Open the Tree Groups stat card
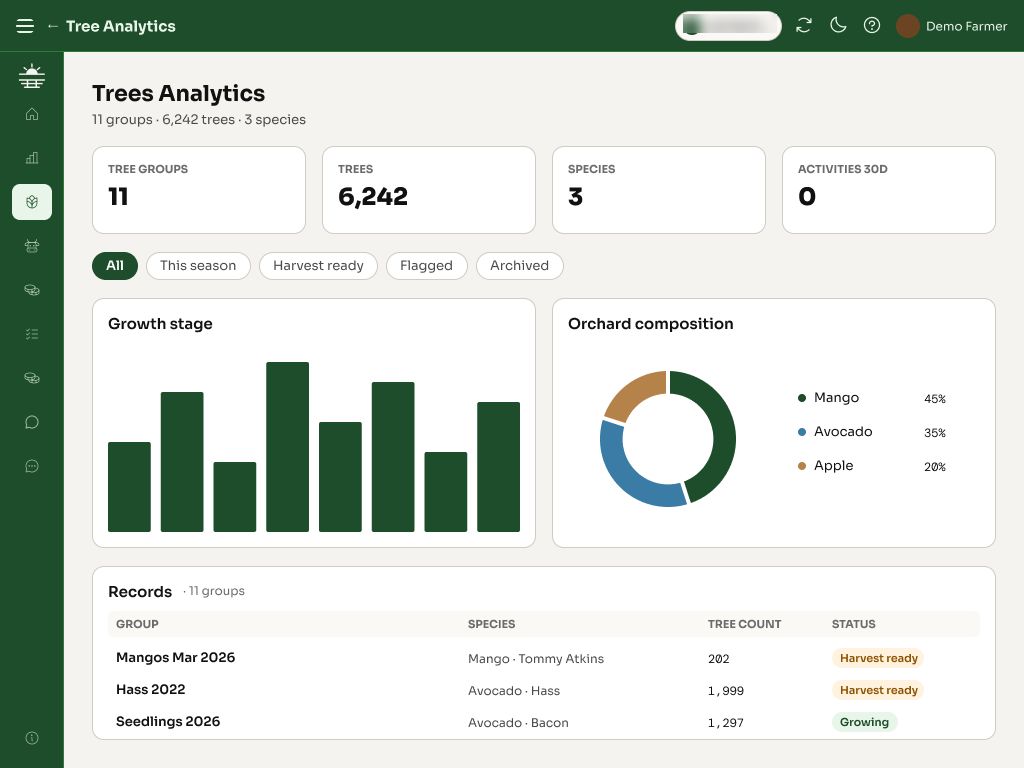The width and height of the screenshot is (1024, 768). click(199, 190)
